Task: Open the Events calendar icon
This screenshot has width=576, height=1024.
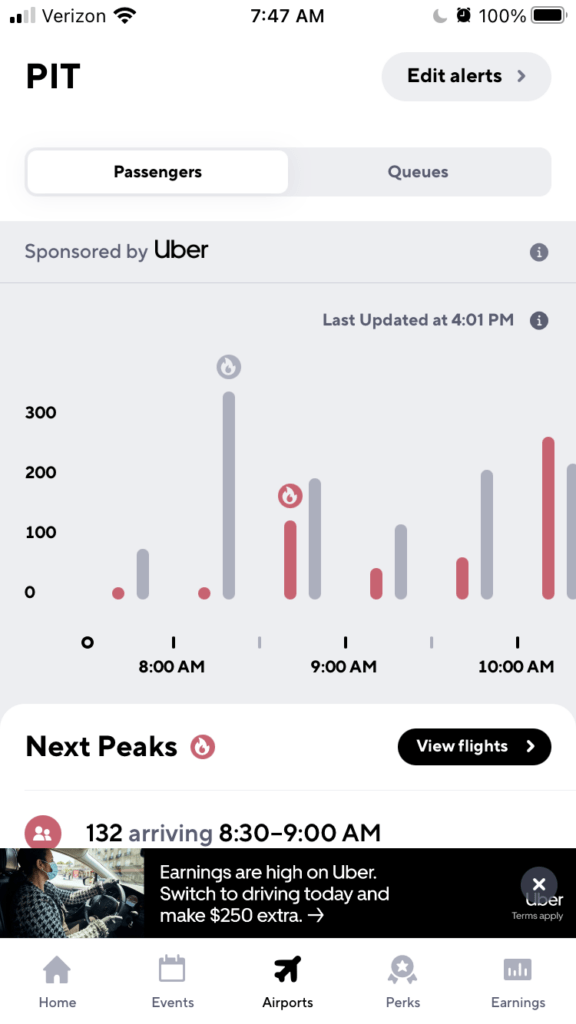Action: [172, 968]
